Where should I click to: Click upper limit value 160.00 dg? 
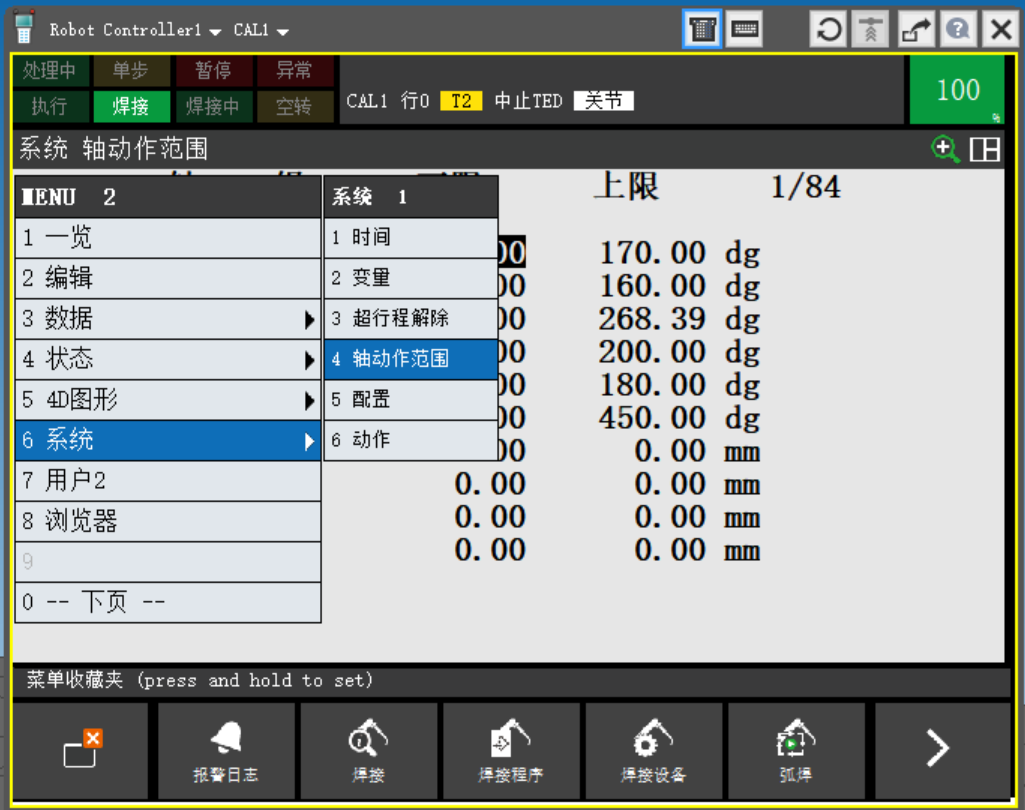pyautogui.click(x=679, y=286)
